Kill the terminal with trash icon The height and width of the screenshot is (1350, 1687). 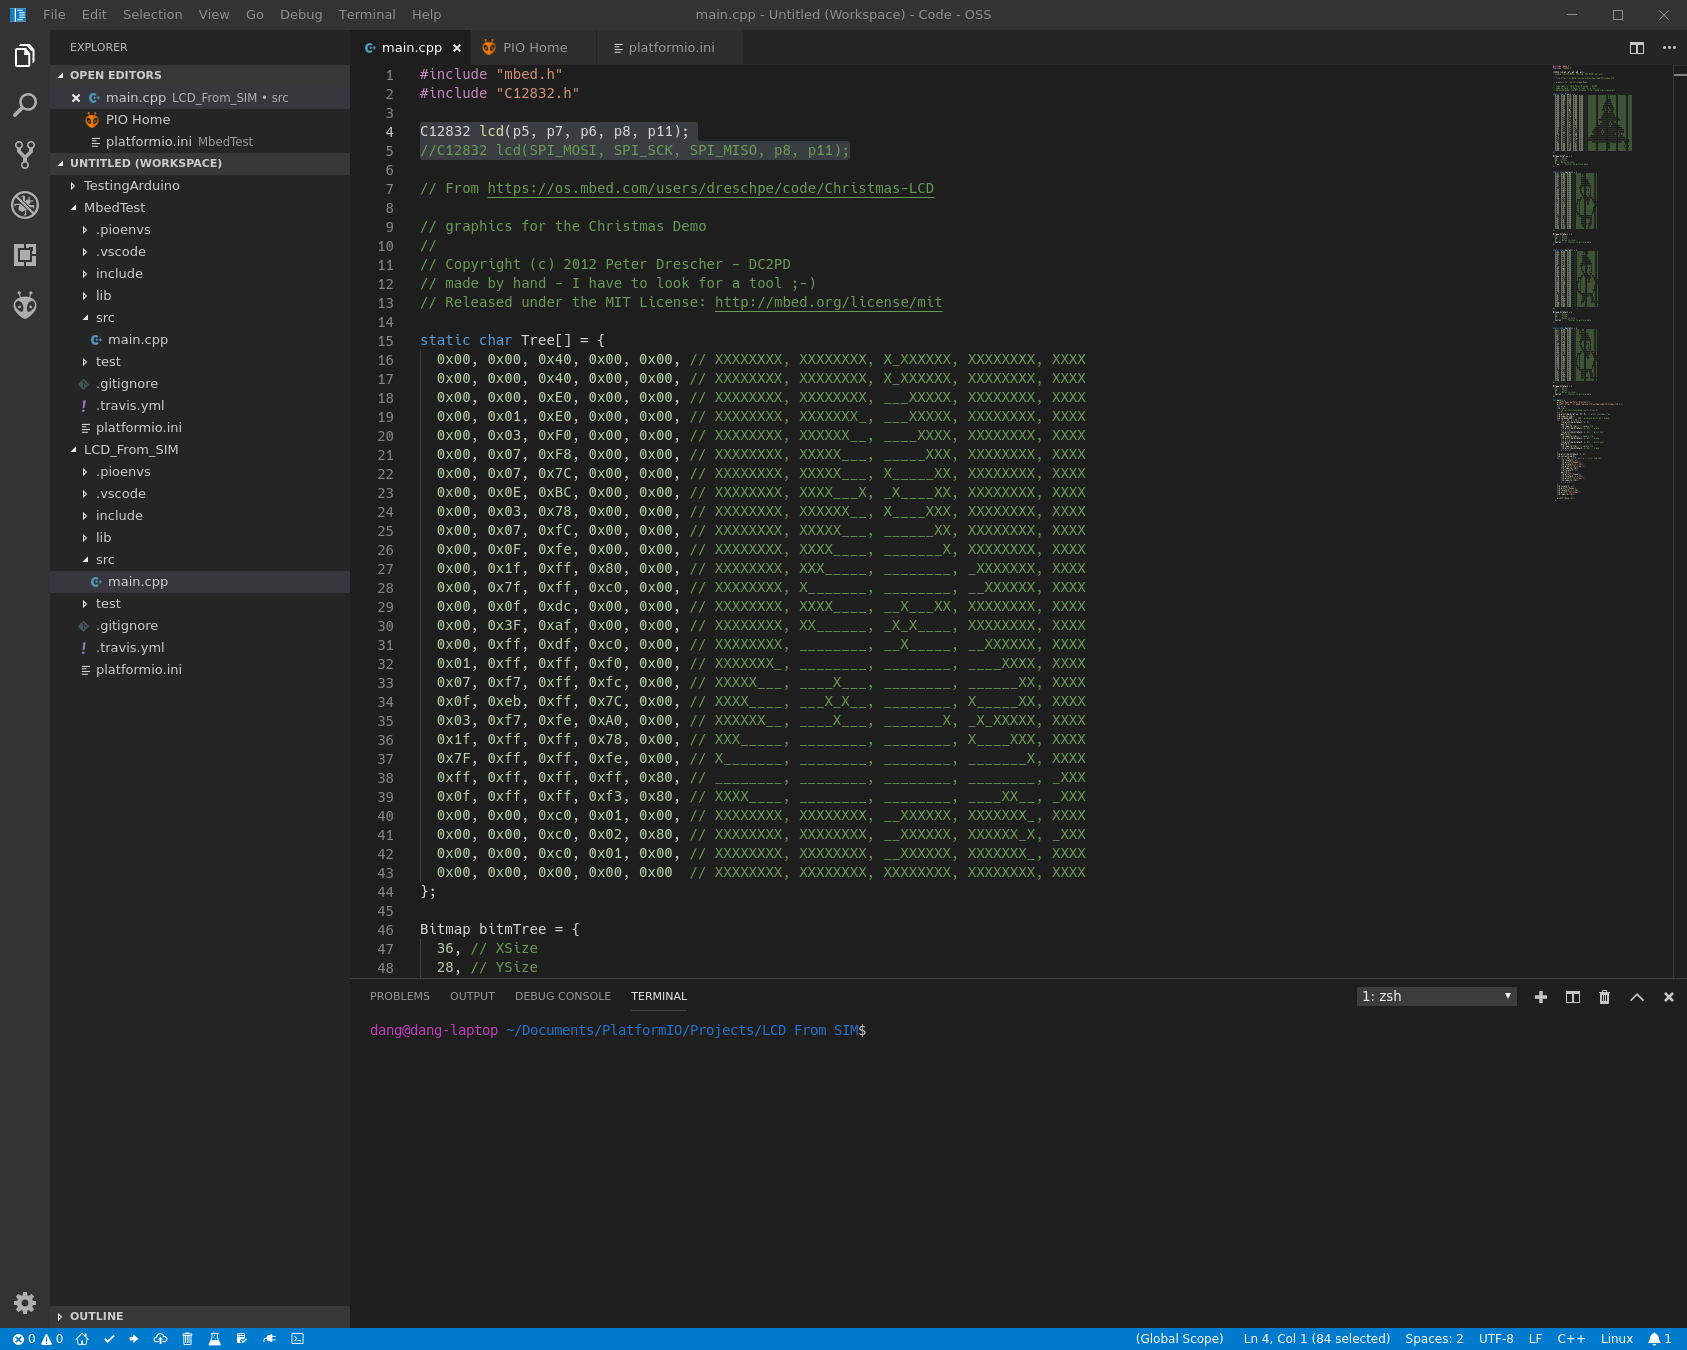pos(1605,997)
